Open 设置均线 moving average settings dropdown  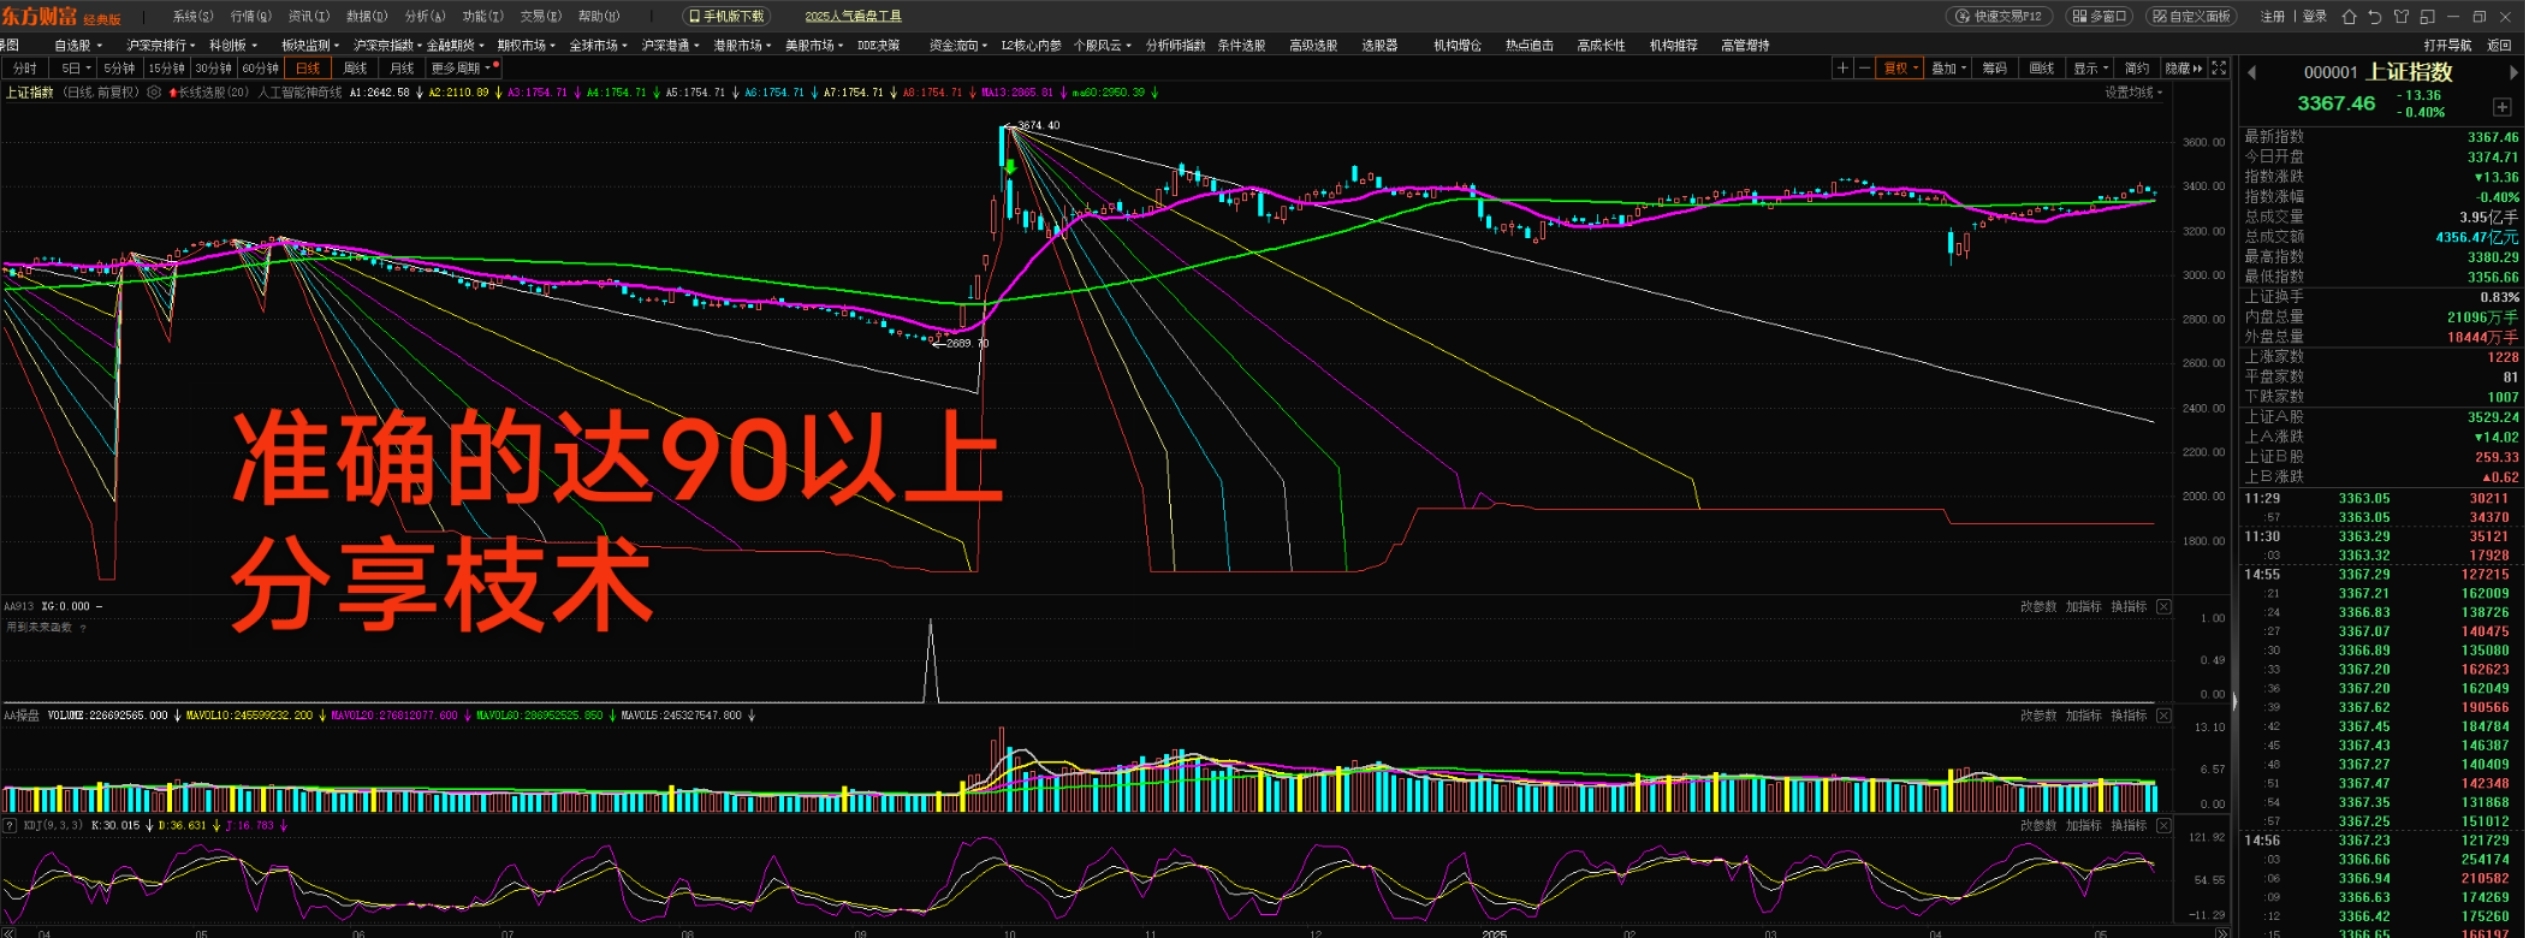point(2133,92)
